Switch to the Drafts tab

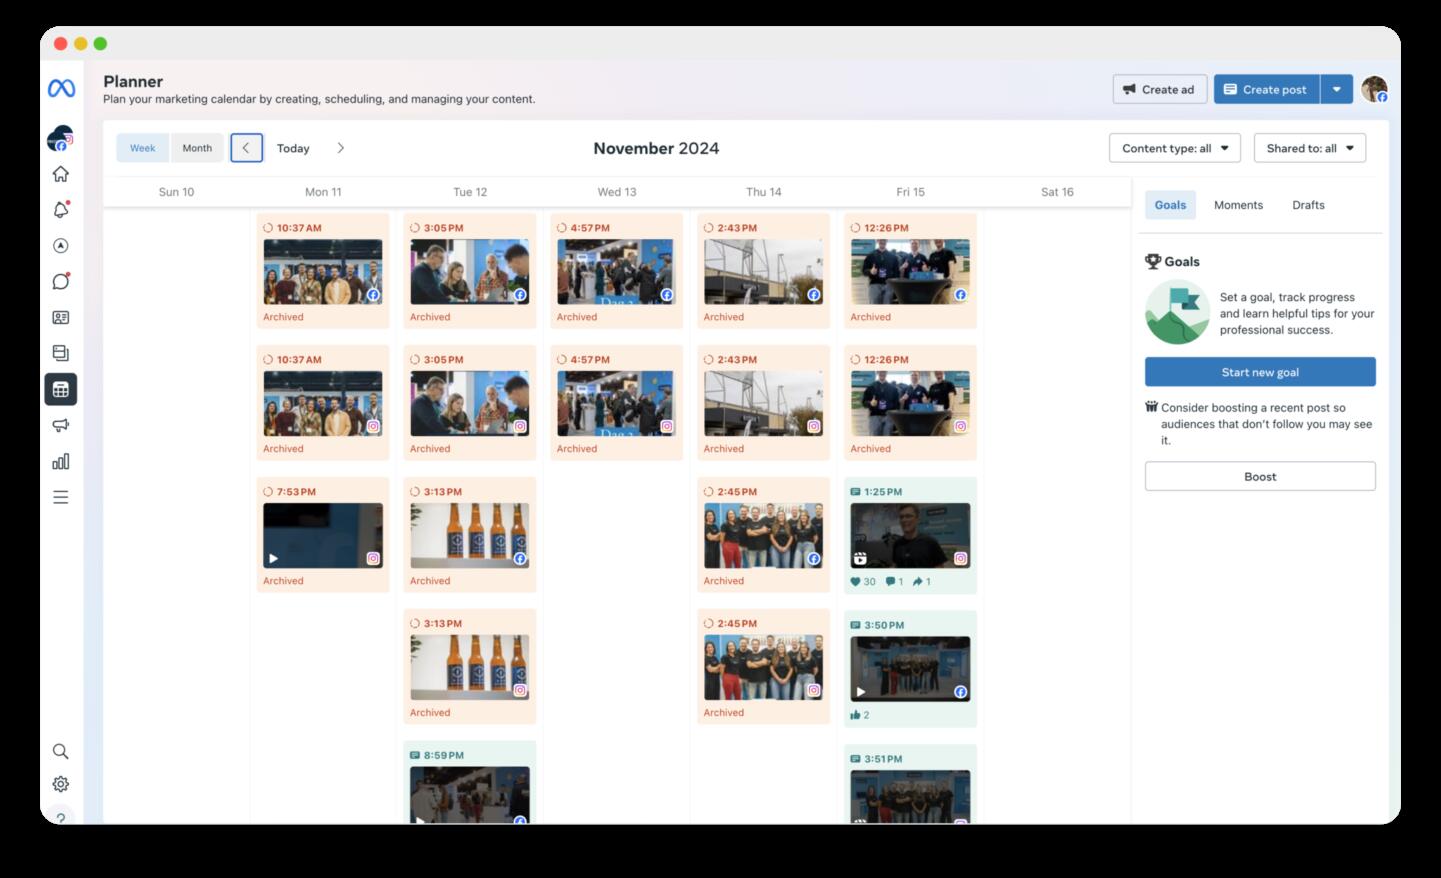1308,205
